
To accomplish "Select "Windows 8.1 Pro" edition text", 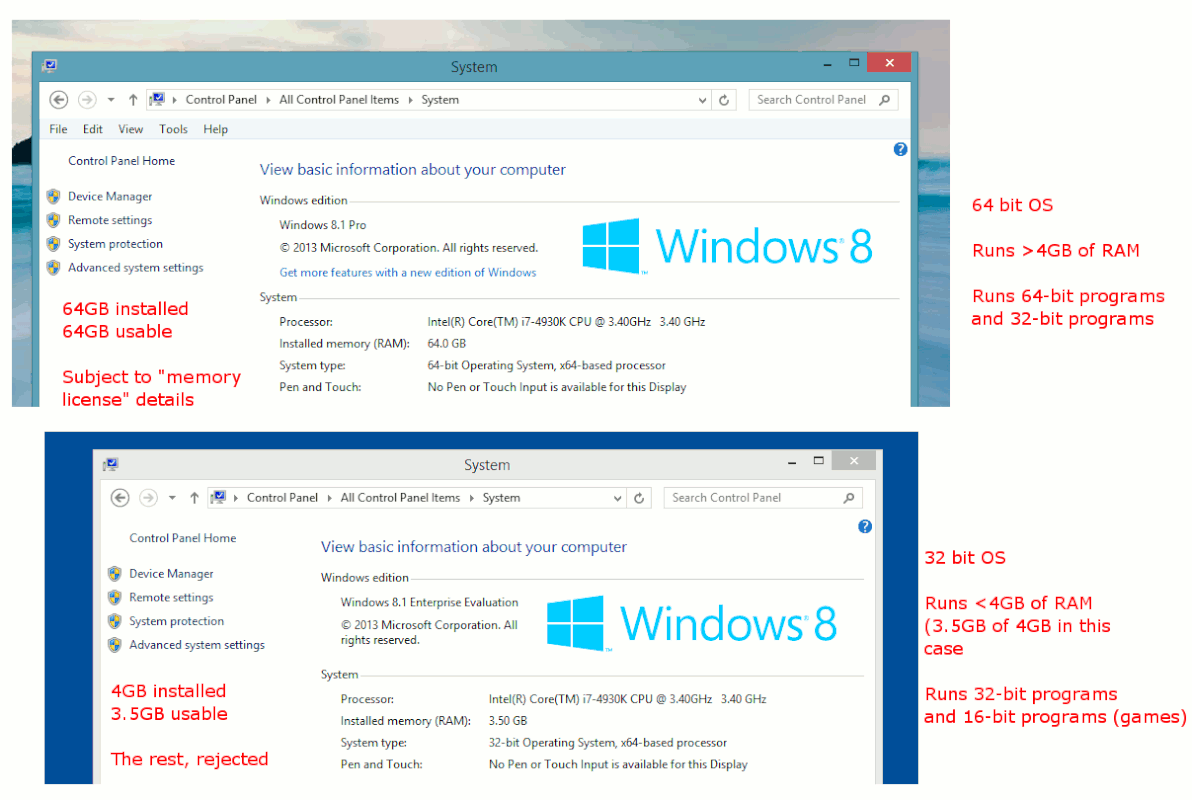I will (x=322, y=224).
